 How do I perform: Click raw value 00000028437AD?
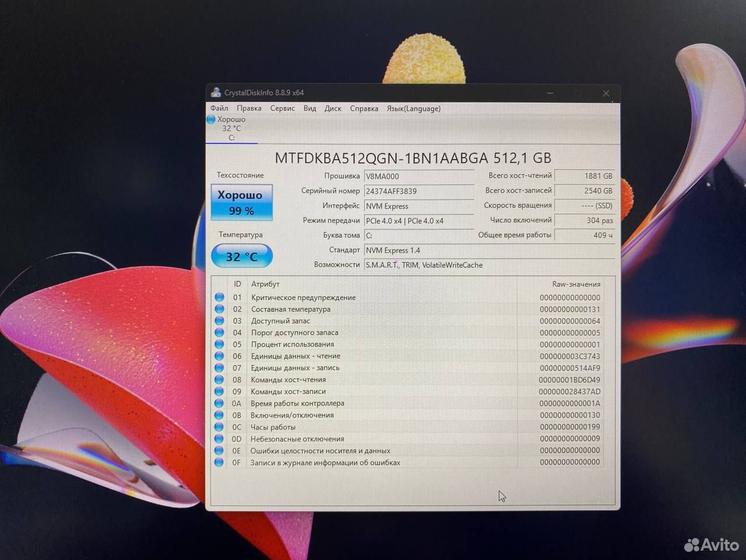coord(569,392)
